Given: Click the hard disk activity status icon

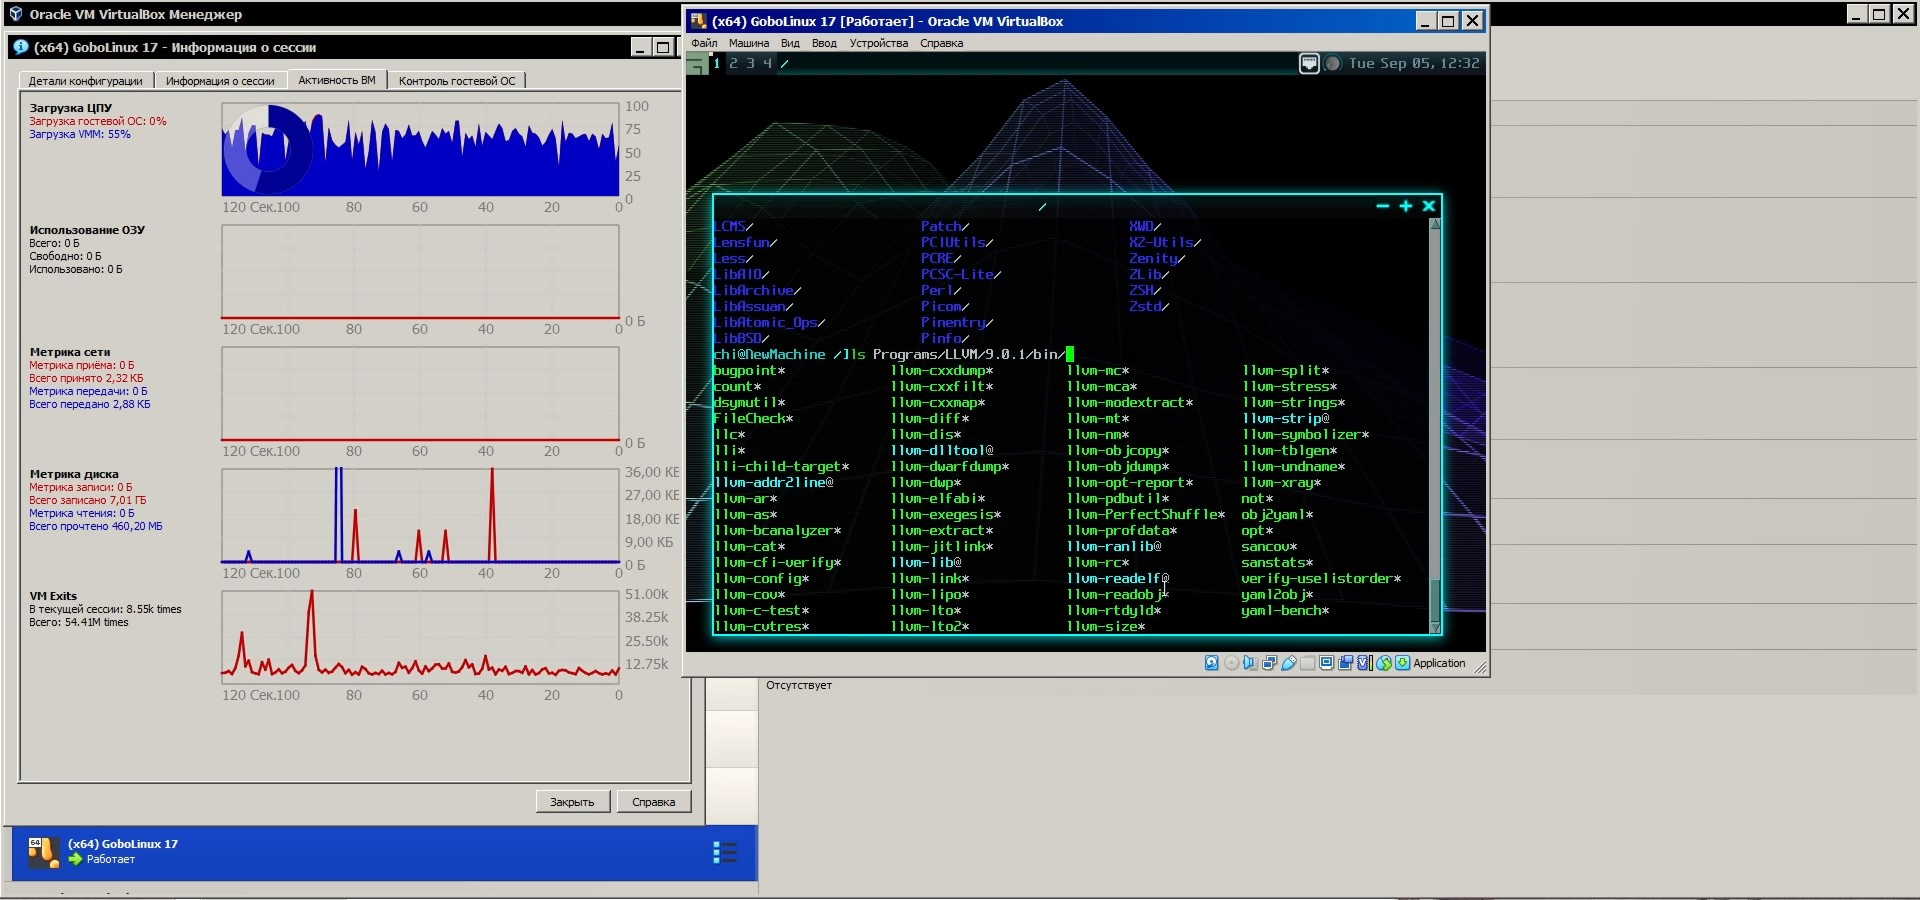Looking at the screenshot, I should point(1212,663).
